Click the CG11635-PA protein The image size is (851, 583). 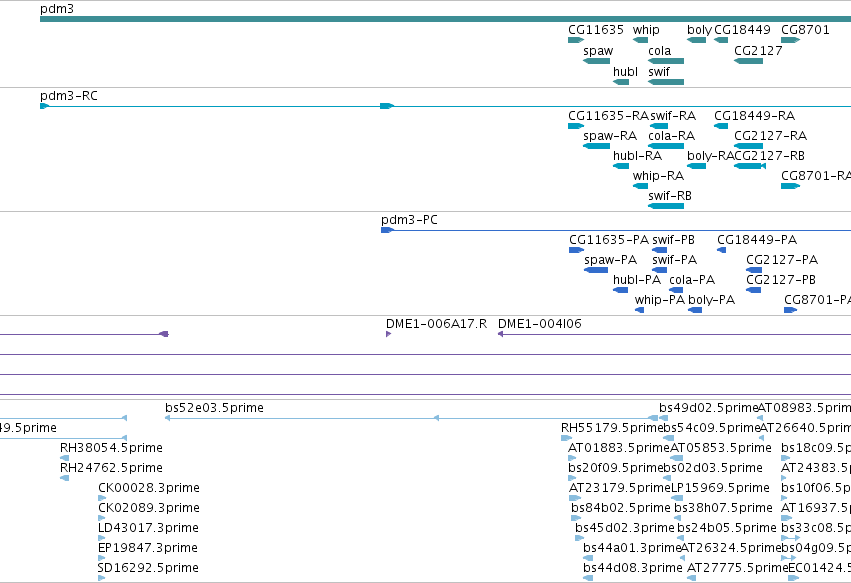click(576, 250)
